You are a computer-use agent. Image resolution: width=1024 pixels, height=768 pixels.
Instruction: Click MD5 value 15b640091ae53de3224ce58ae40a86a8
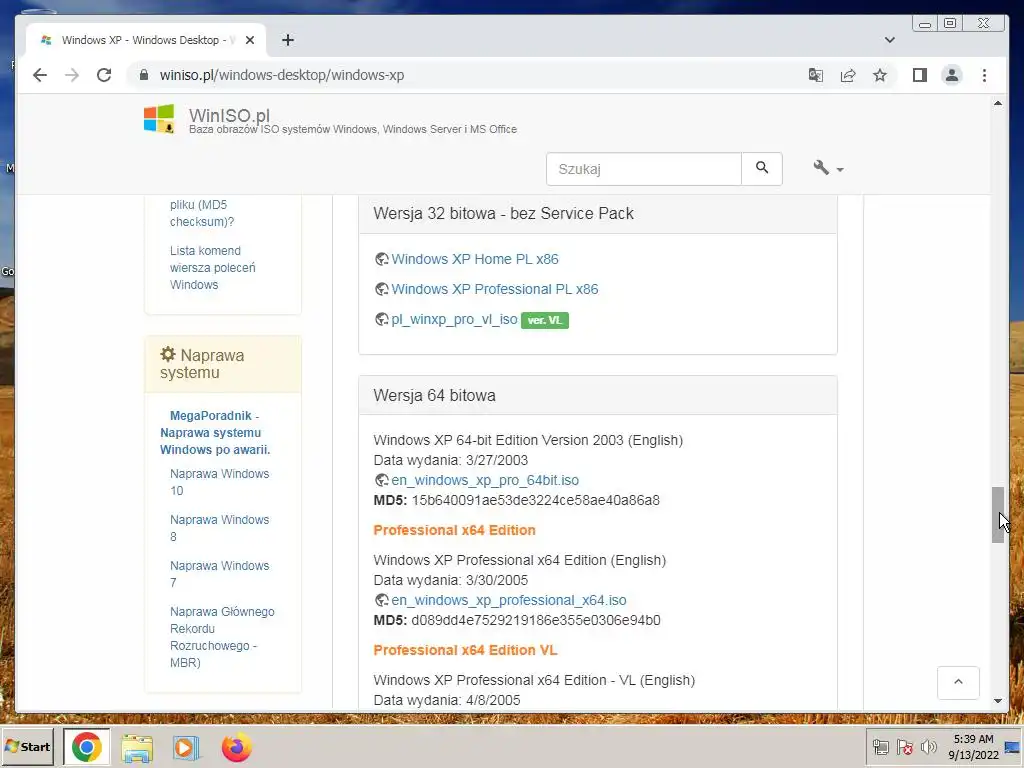point(536,500)
